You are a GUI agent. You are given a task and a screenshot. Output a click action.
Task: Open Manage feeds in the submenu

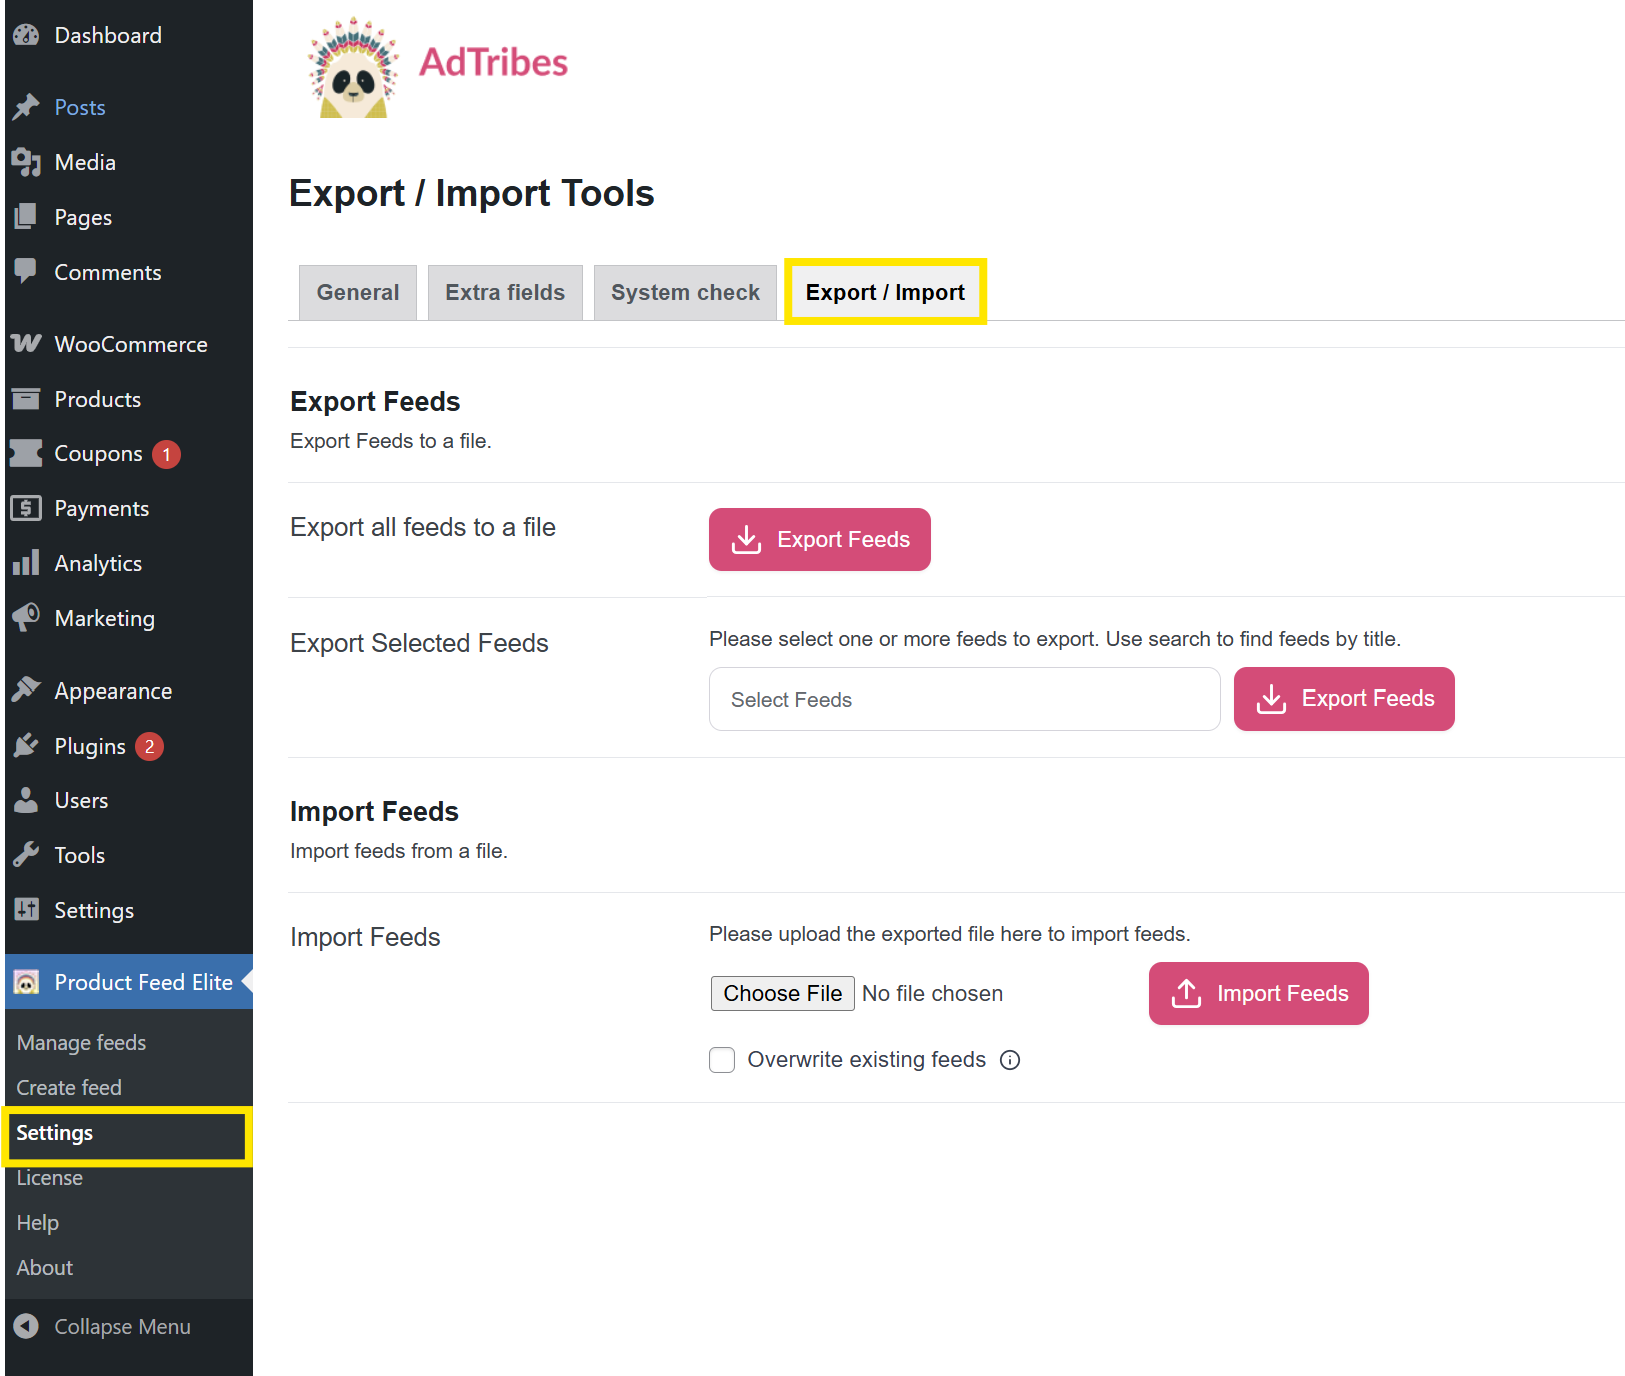tap(81, 1042)
